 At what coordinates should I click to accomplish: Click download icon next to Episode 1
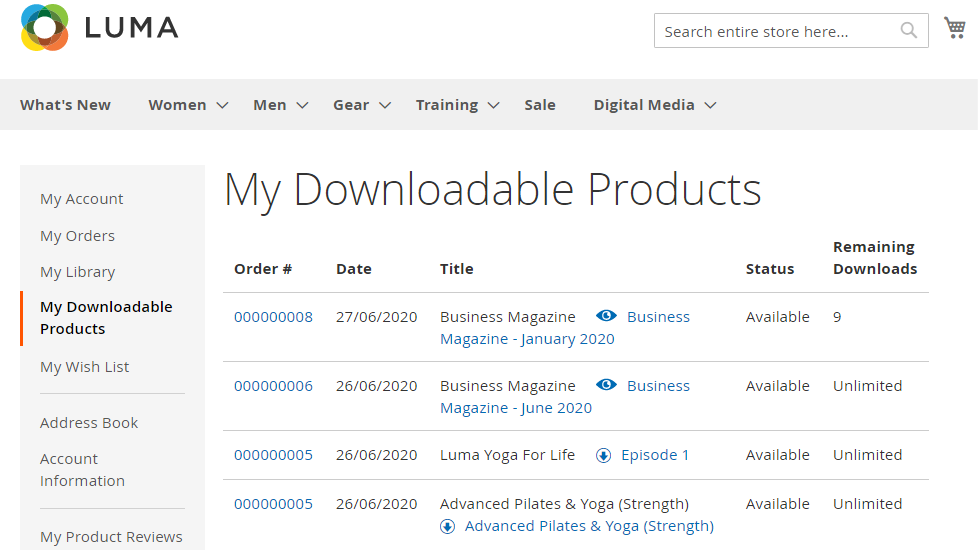pos(603,455)
